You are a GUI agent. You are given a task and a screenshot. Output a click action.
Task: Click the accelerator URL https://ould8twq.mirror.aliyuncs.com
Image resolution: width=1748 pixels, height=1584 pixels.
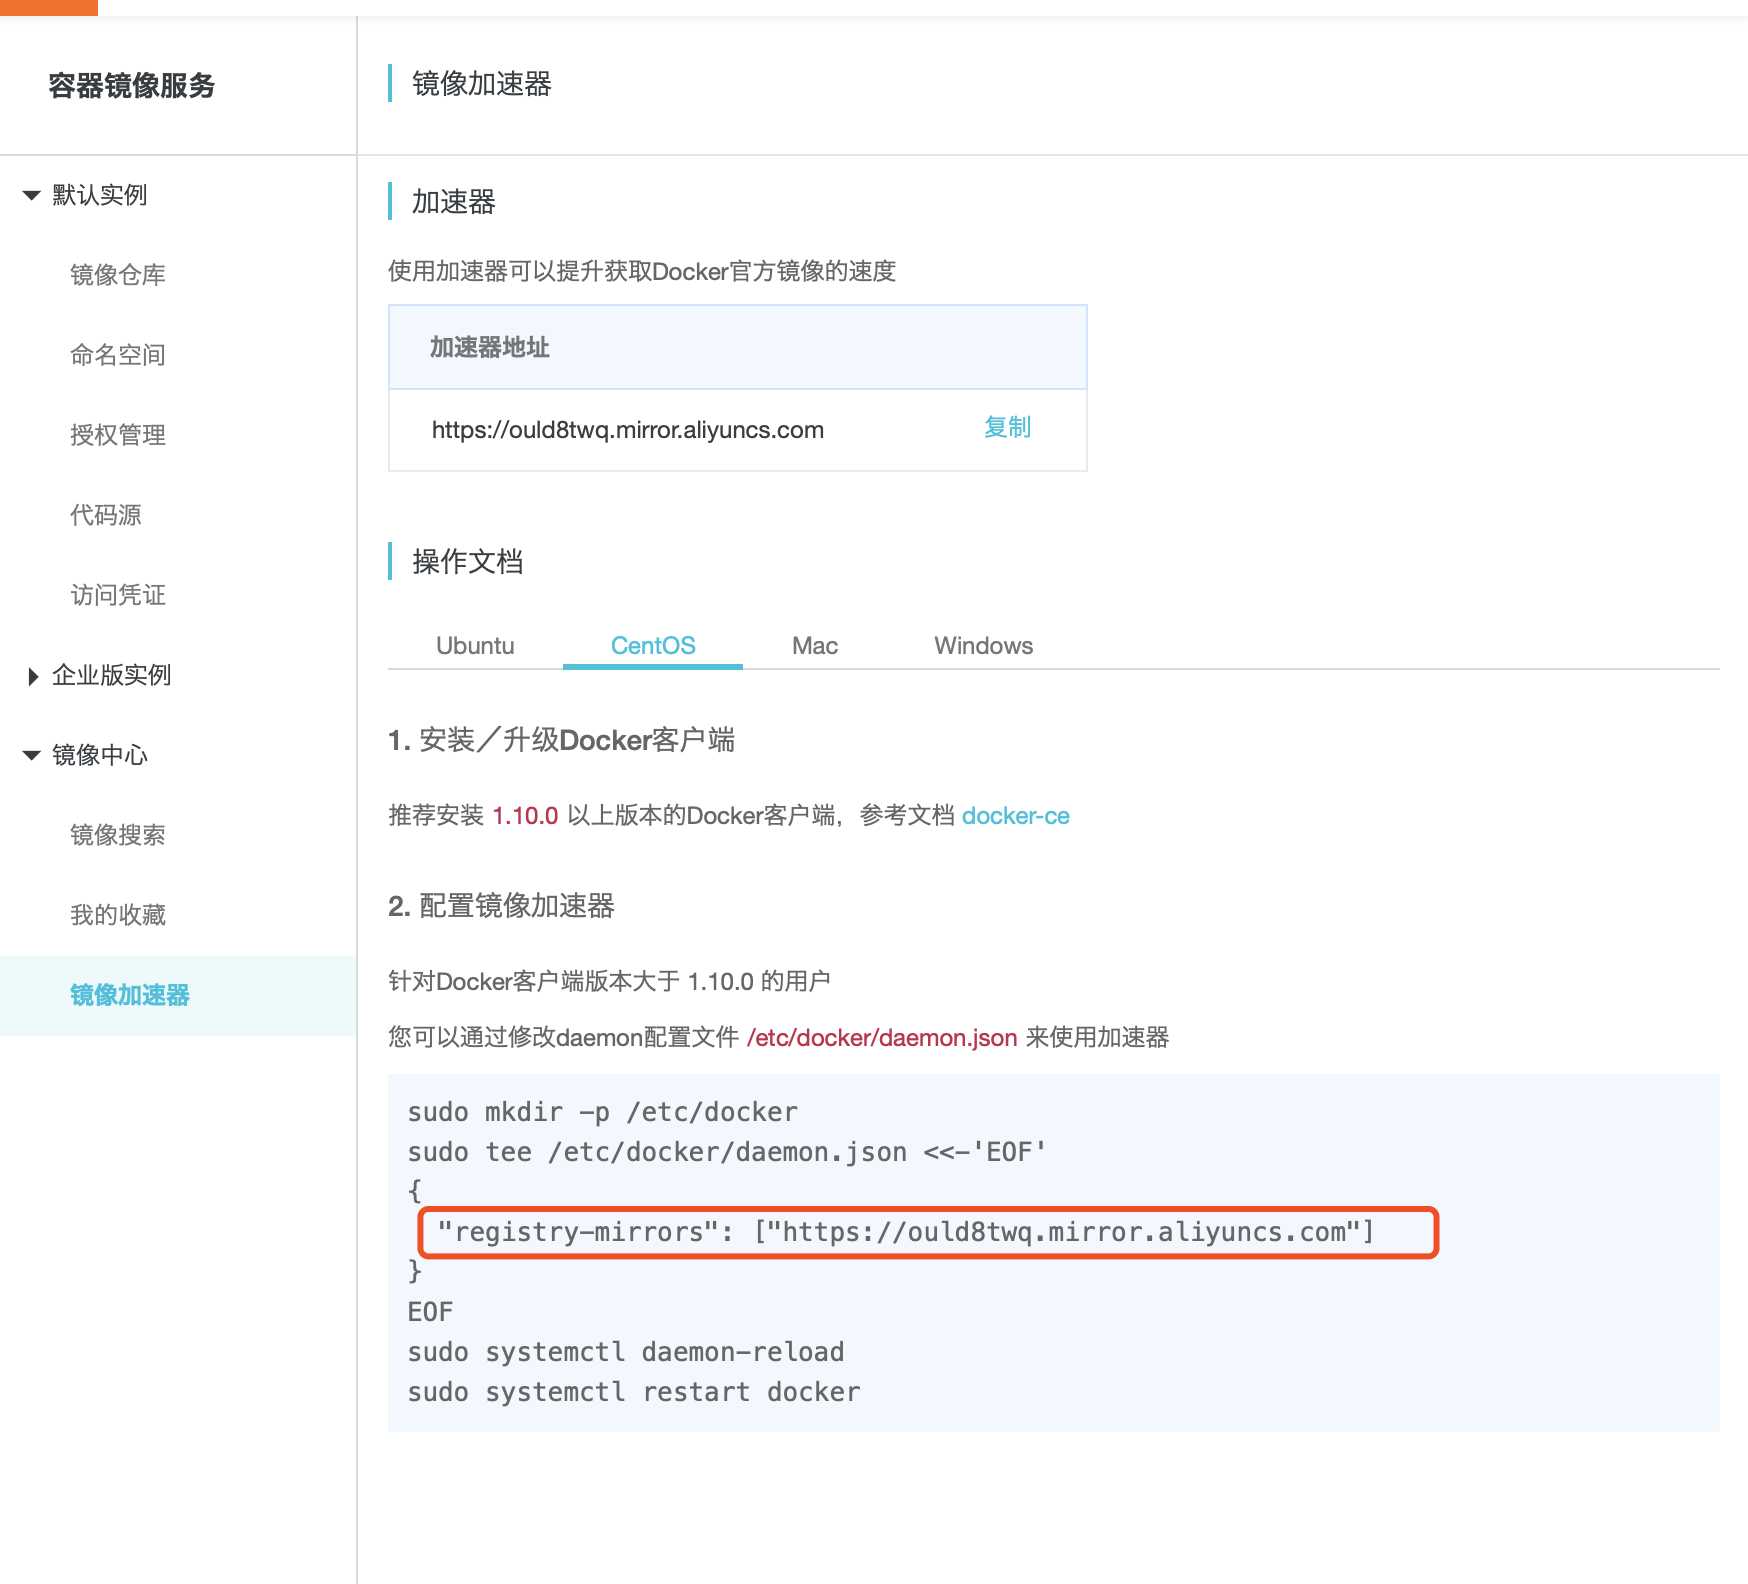[x=628, y=430]
